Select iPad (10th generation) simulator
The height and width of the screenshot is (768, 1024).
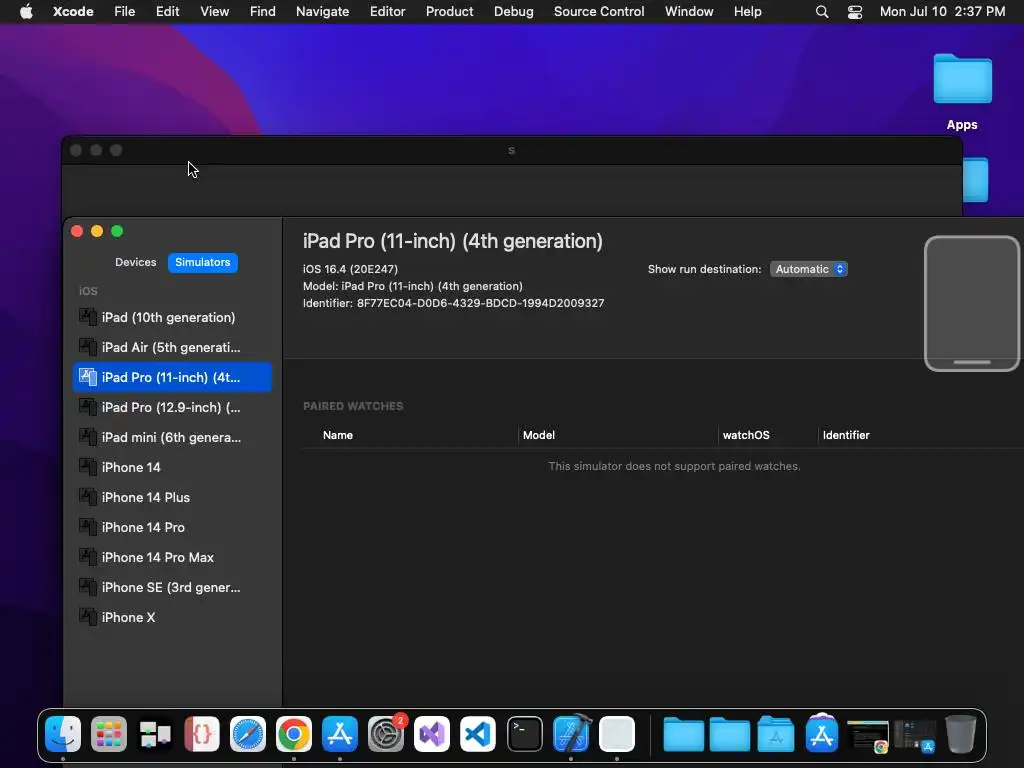point(172,317)
